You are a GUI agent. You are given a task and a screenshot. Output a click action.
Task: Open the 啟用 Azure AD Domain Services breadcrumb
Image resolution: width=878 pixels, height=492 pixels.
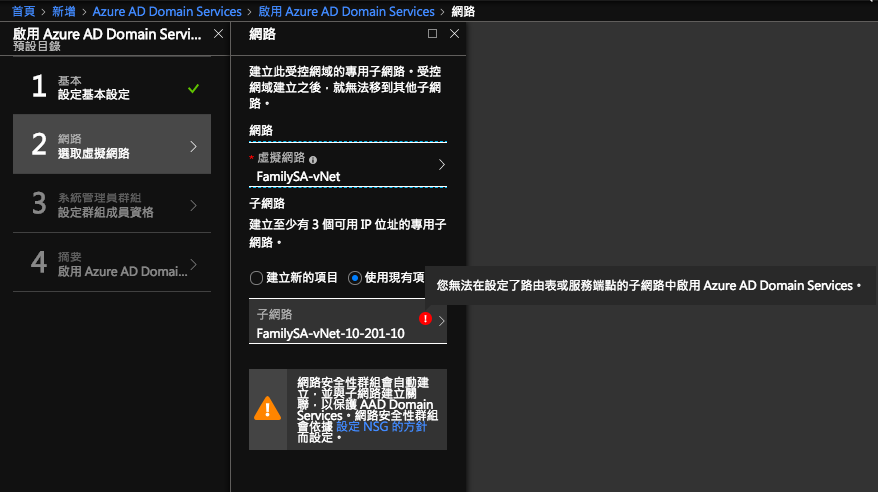click(346, 11)
